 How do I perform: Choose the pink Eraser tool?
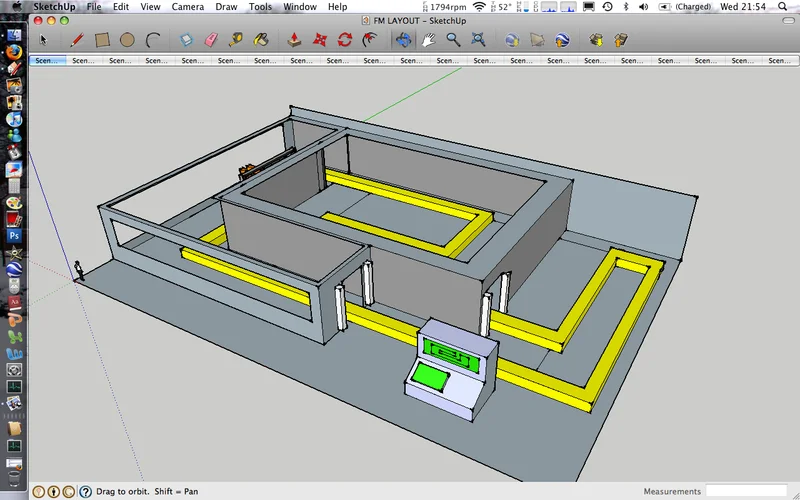(x=211, y=40)
